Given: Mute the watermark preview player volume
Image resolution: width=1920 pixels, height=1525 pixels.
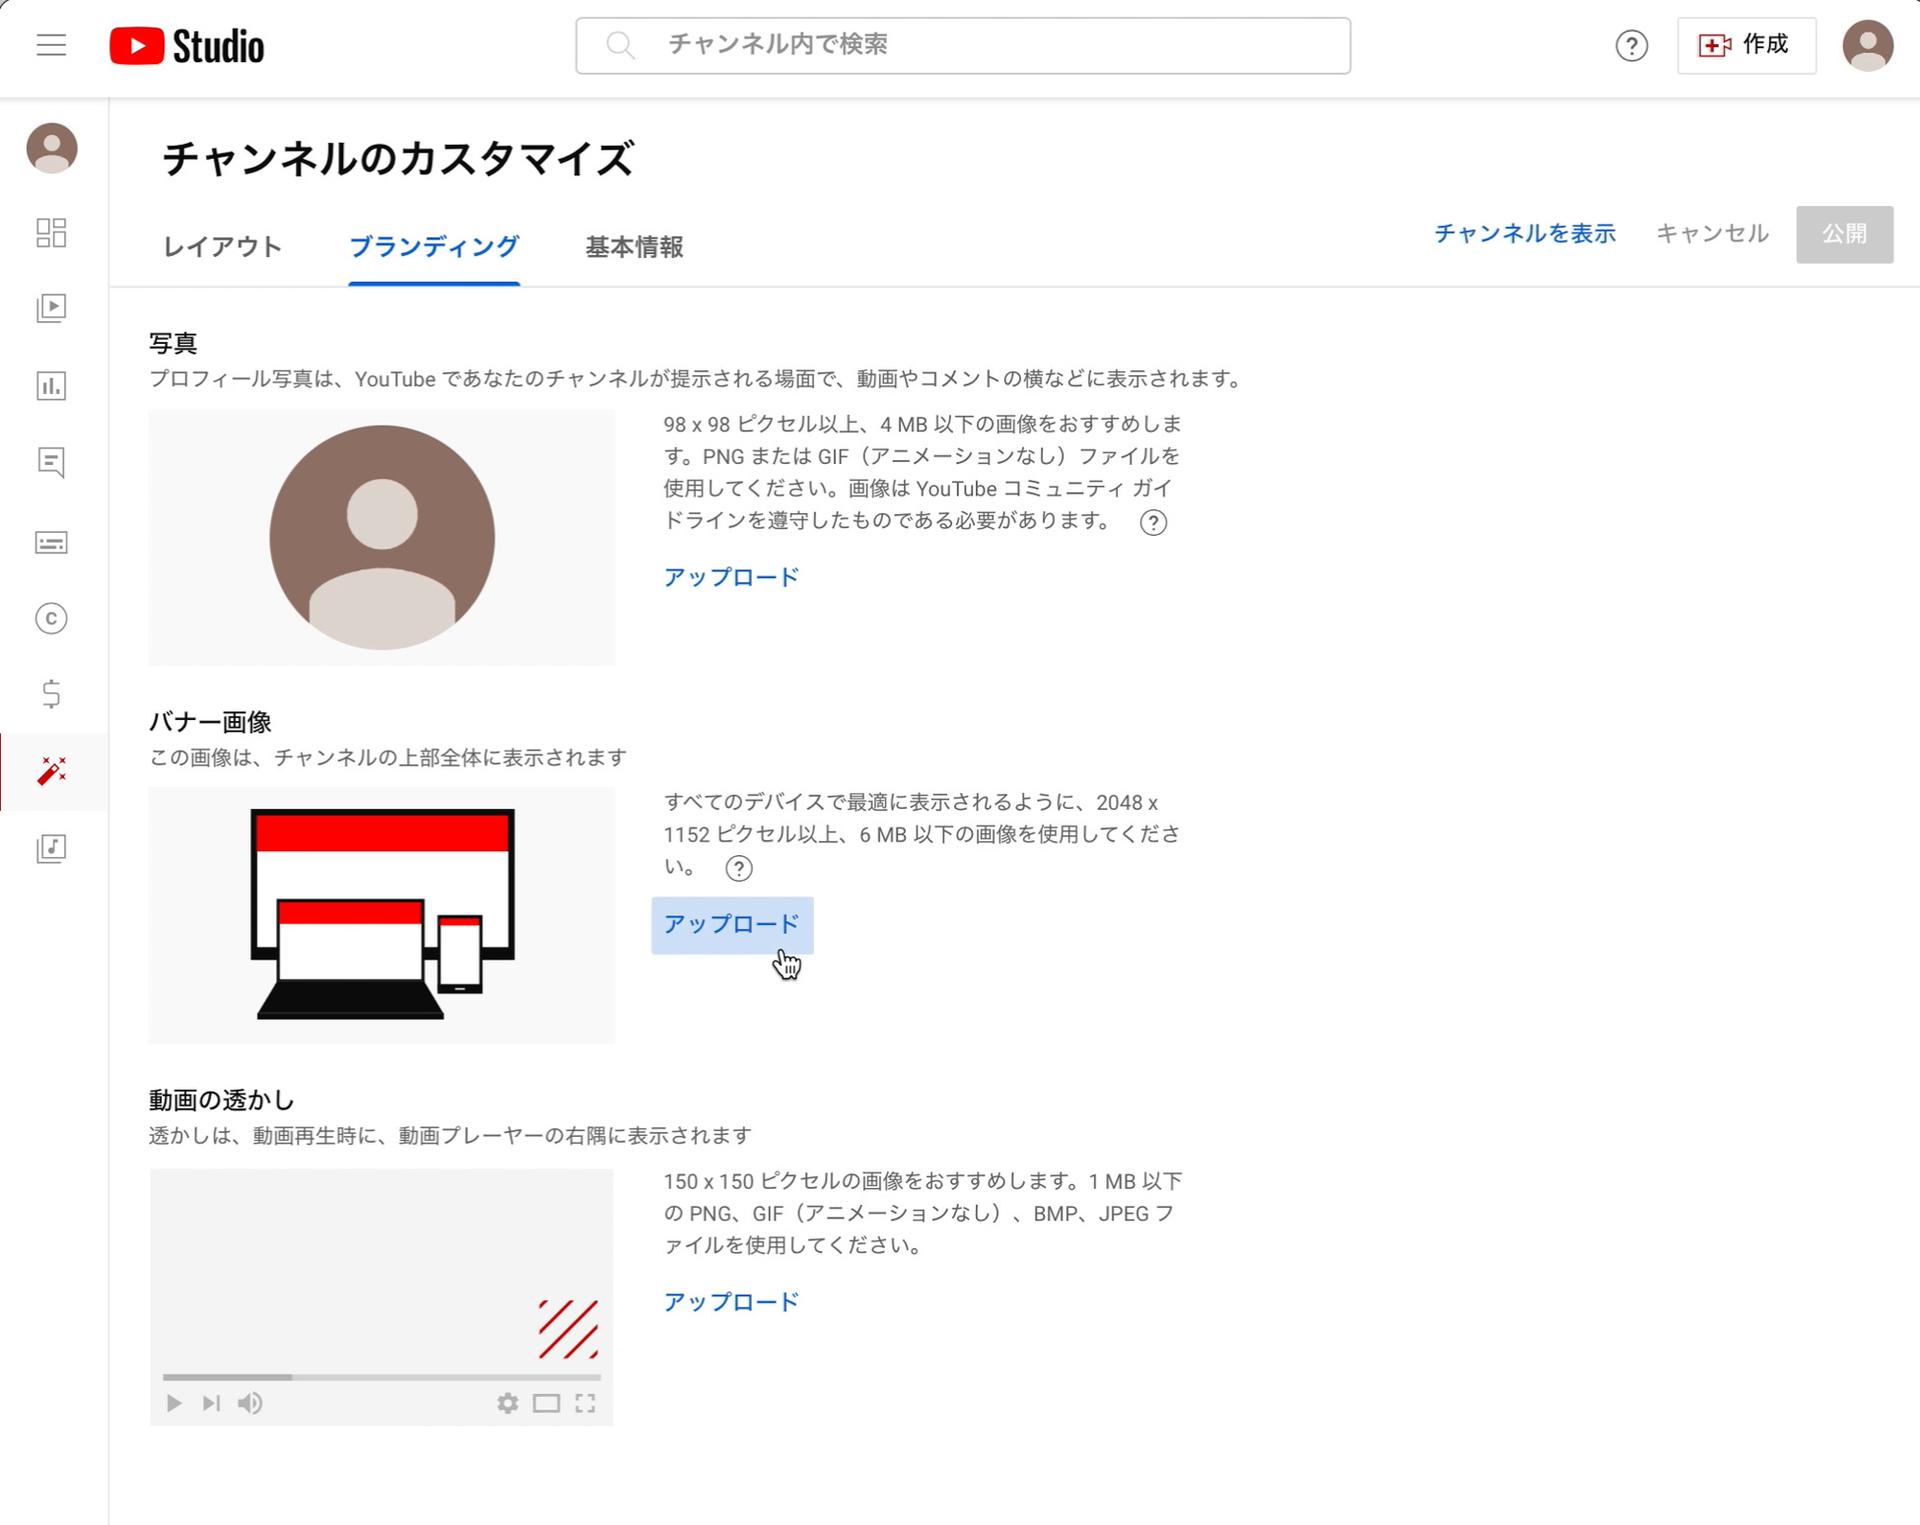Looking at the screenshot, I should (250, 1403).
